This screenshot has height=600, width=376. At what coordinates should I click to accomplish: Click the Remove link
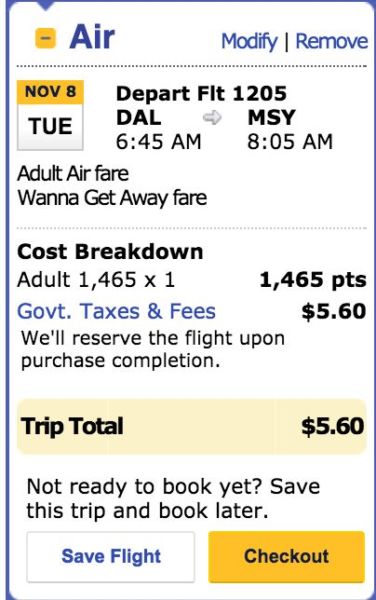[332, 41]
